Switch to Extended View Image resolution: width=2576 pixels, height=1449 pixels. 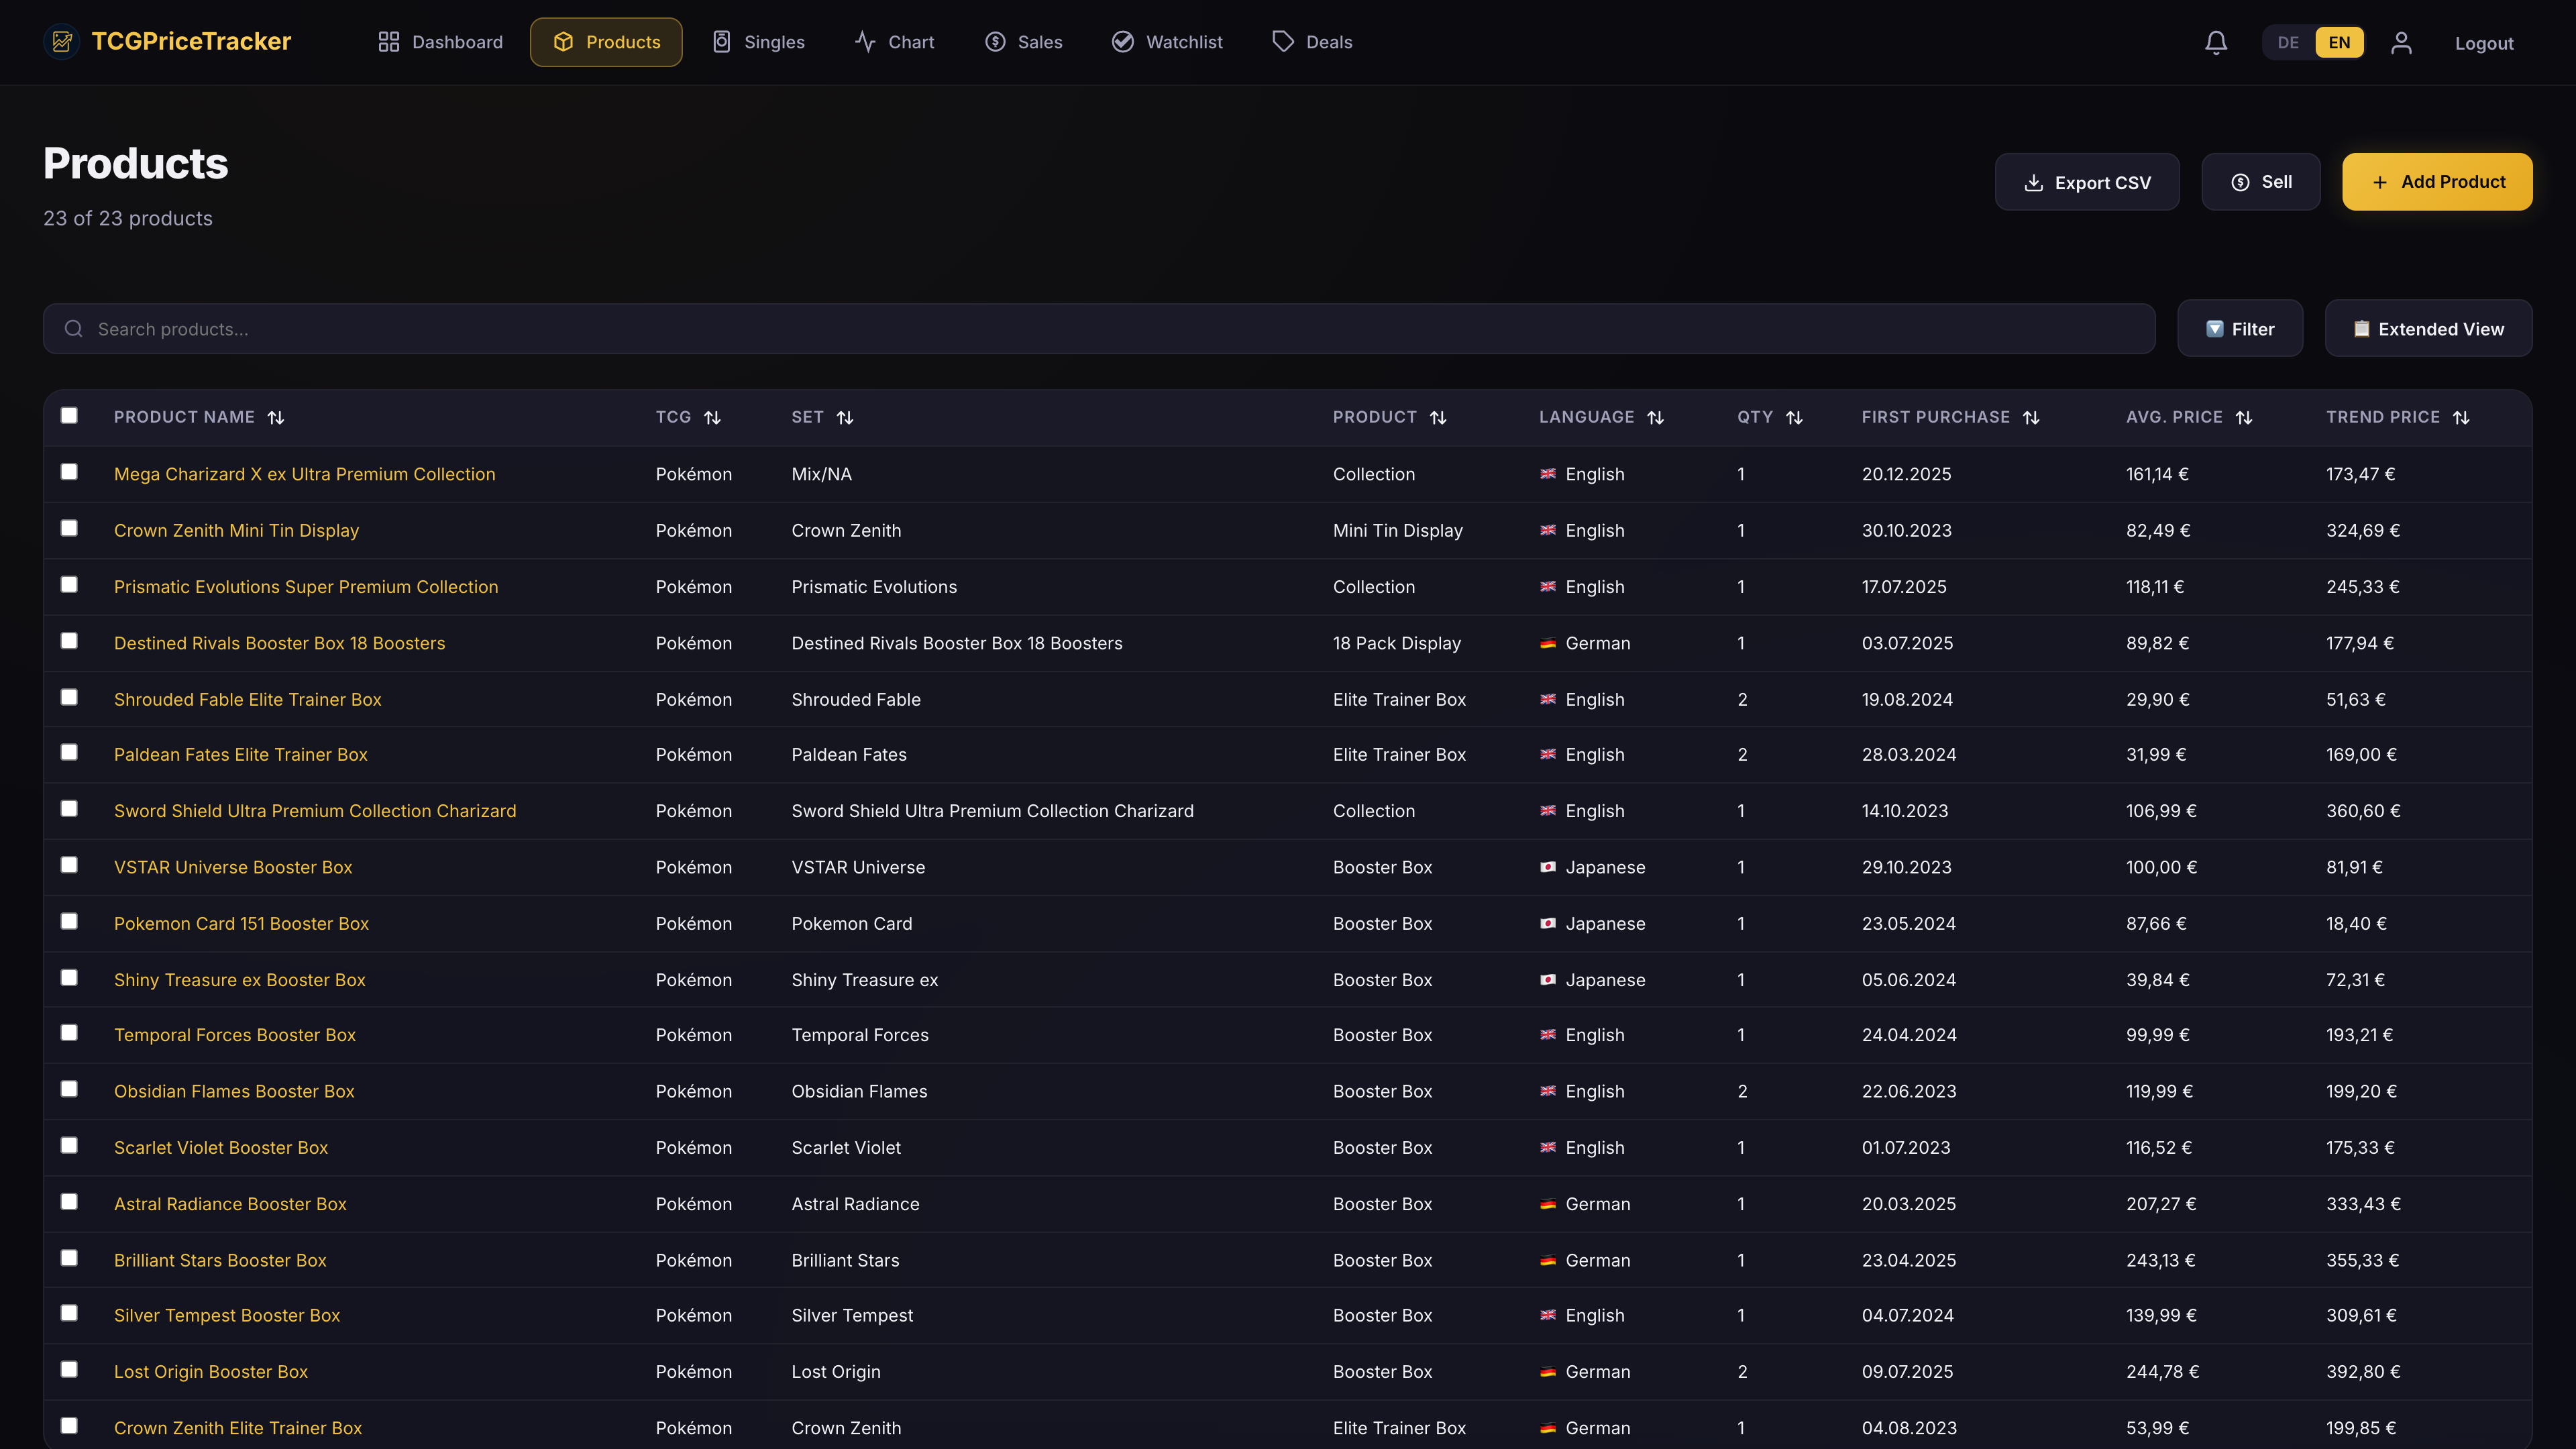[2428, 329]
